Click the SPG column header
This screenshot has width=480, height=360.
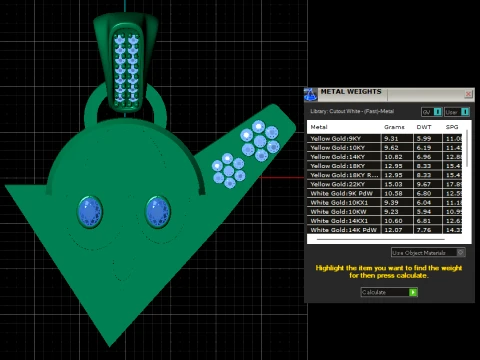(452, 127)
